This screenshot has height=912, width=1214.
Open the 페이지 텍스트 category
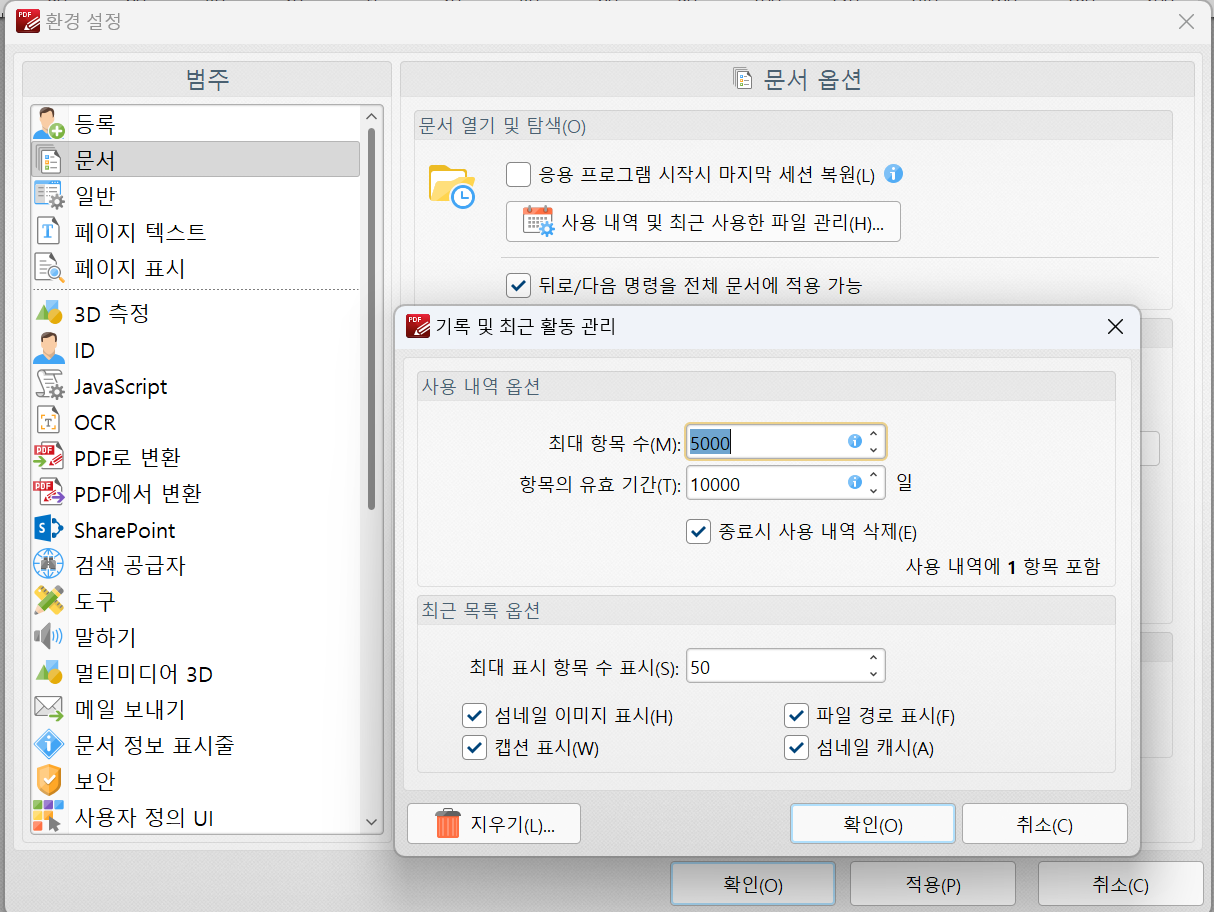pyautogui.click(x=140, y=232)
